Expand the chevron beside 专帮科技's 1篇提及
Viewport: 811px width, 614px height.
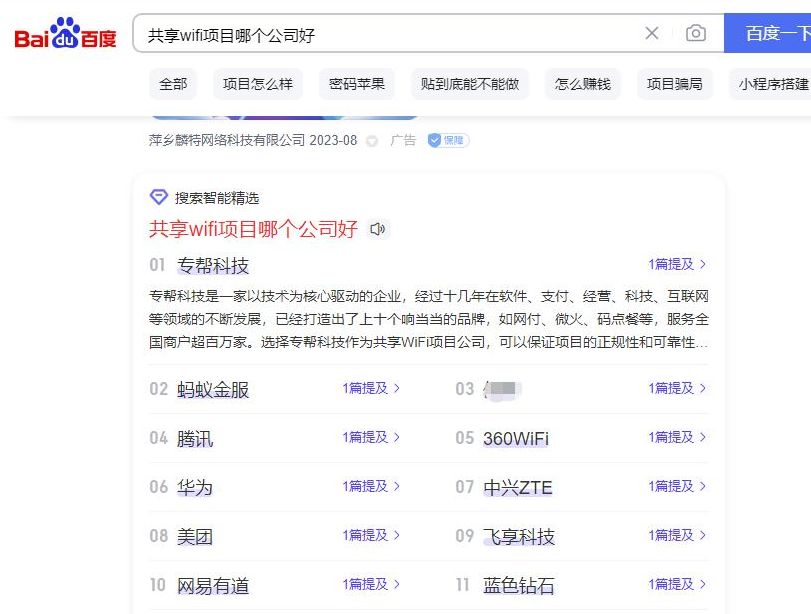point(703,264)
